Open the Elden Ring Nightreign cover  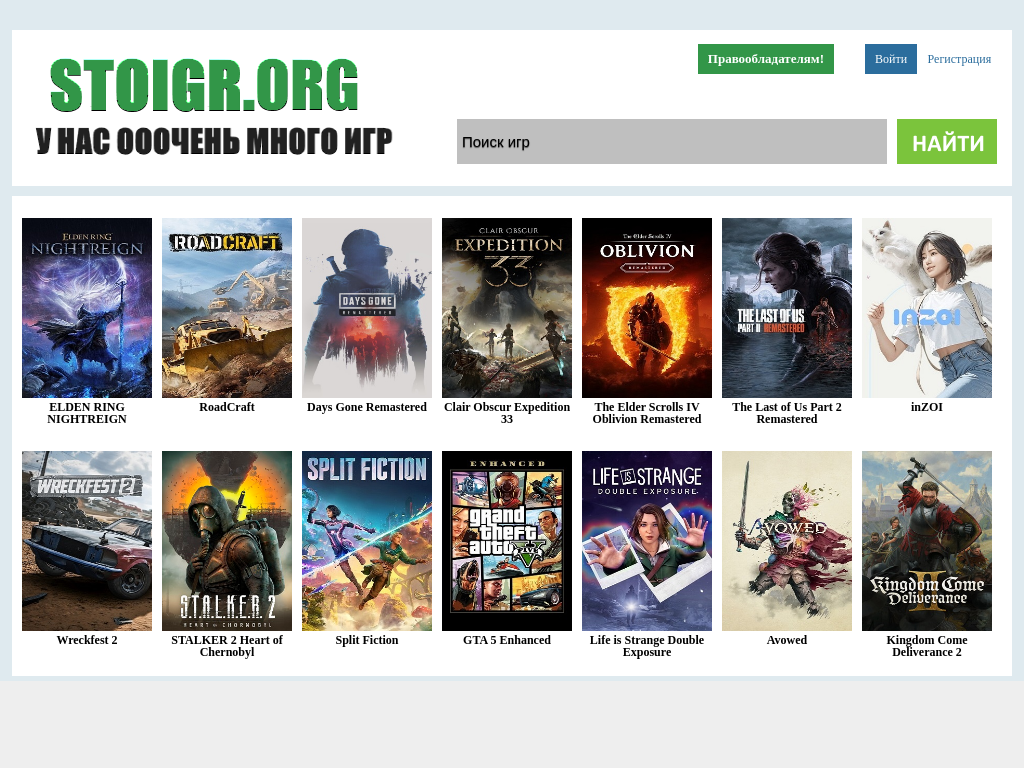coord(87,308)
